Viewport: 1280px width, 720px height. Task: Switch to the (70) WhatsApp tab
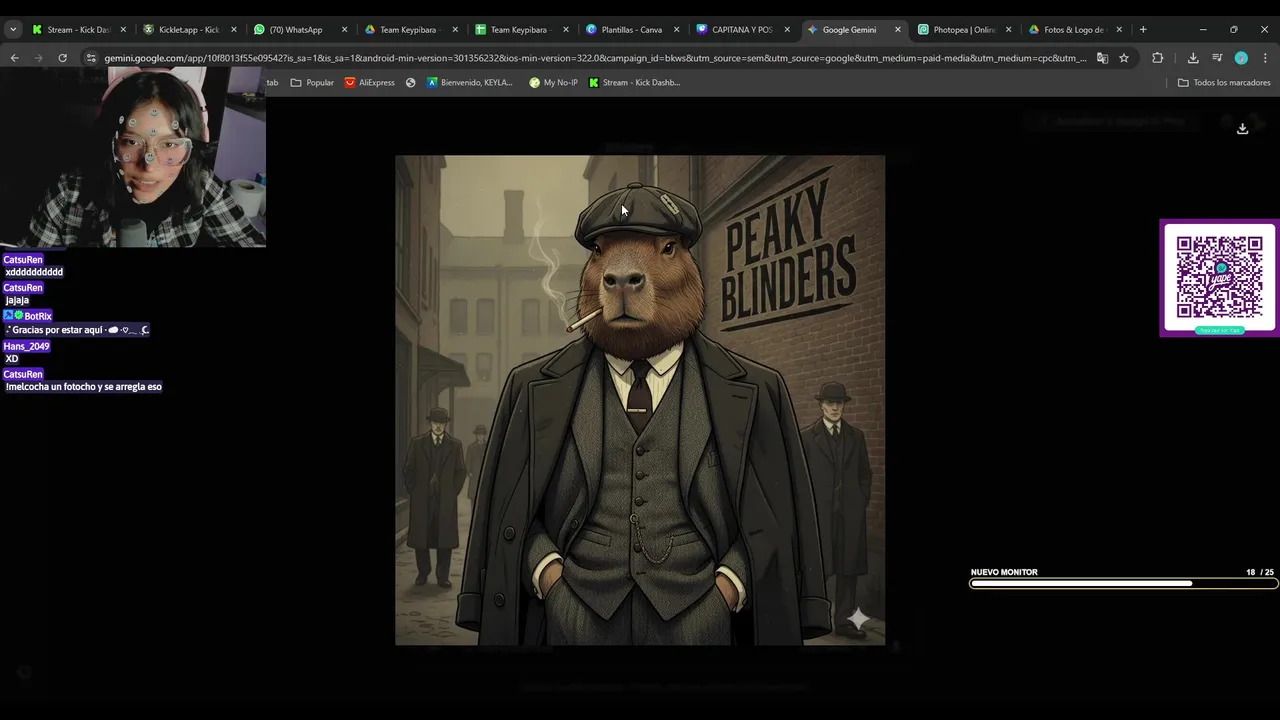[x=297, y=30]
